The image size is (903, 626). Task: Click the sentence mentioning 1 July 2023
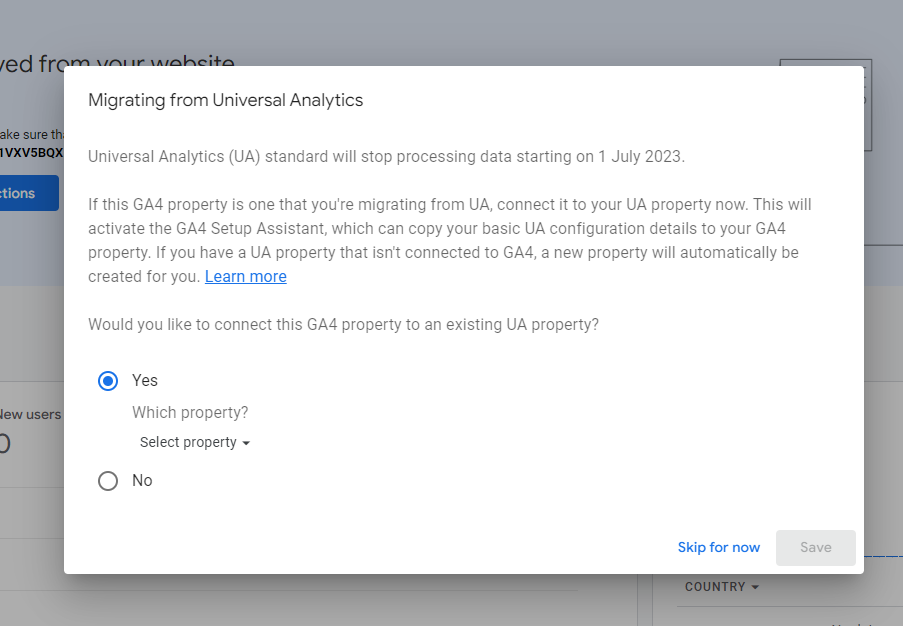coord(386,157)
